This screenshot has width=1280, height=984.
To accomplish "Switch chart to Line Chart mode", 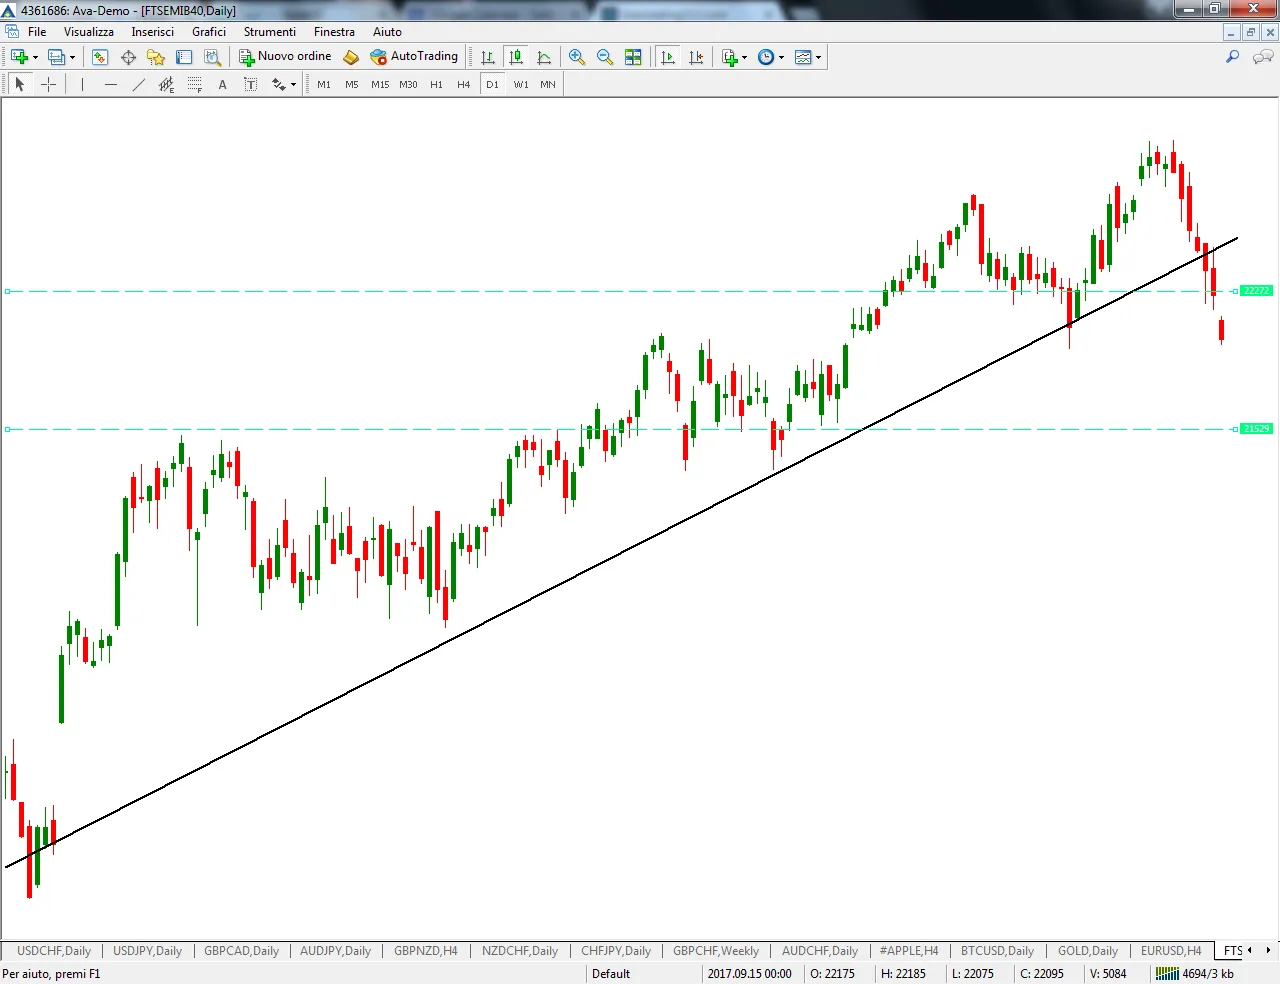I will 544,57.
